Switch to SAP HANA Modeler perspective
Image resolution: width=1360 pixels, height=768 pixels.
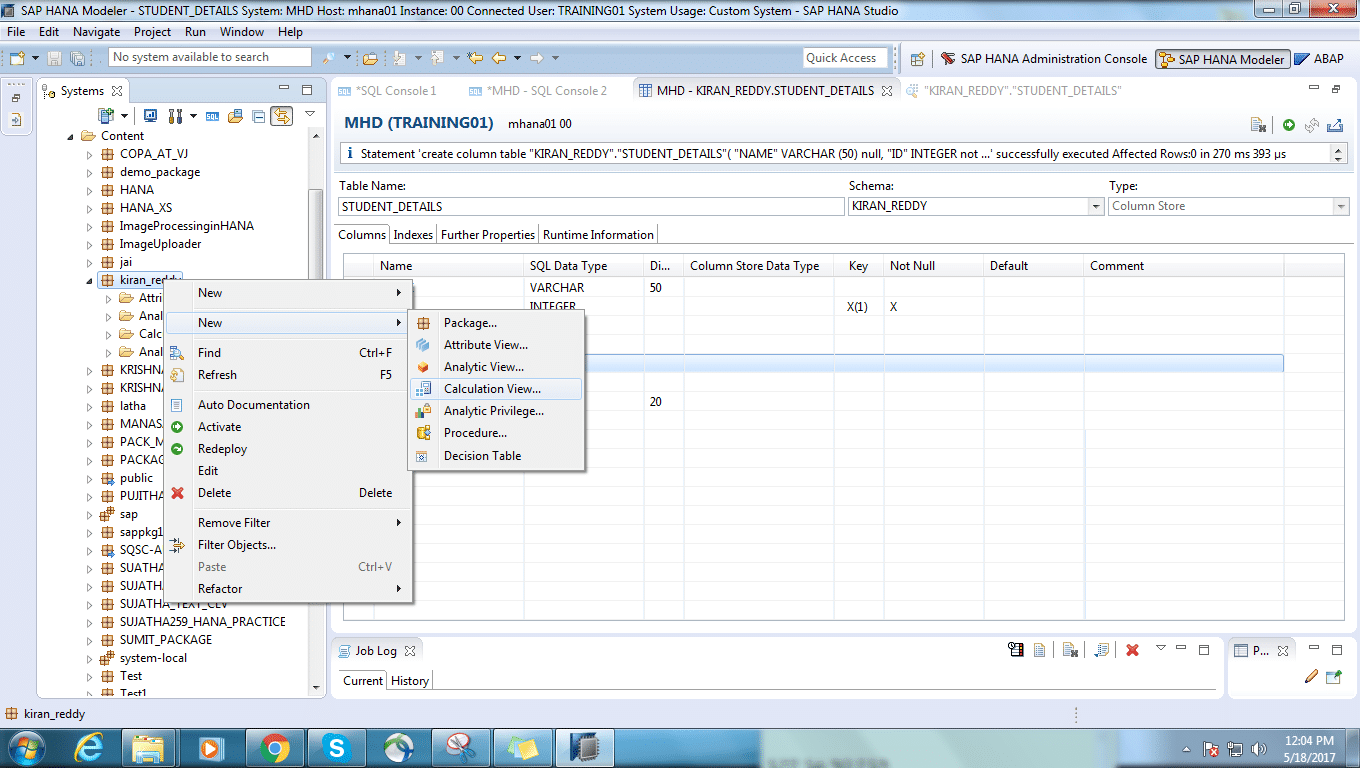coord(1221,59)
